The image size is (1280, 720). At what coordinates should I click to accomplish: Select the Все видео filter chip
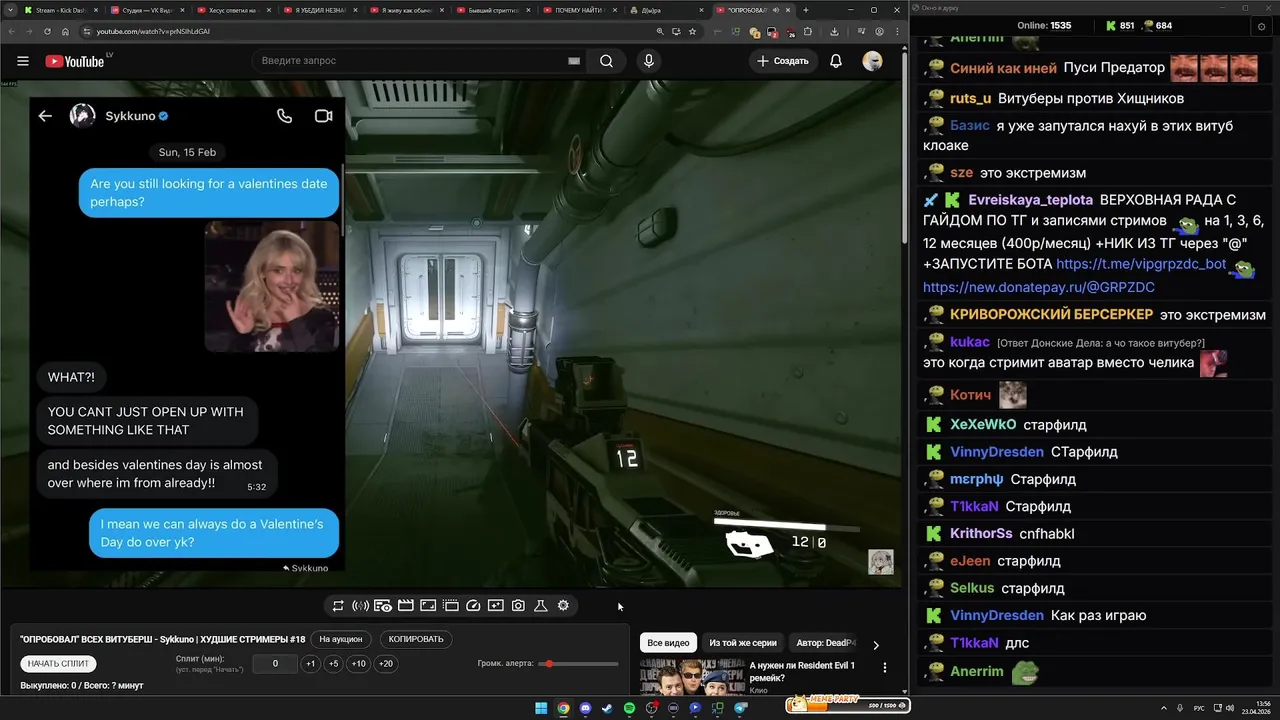click(668, 643)
